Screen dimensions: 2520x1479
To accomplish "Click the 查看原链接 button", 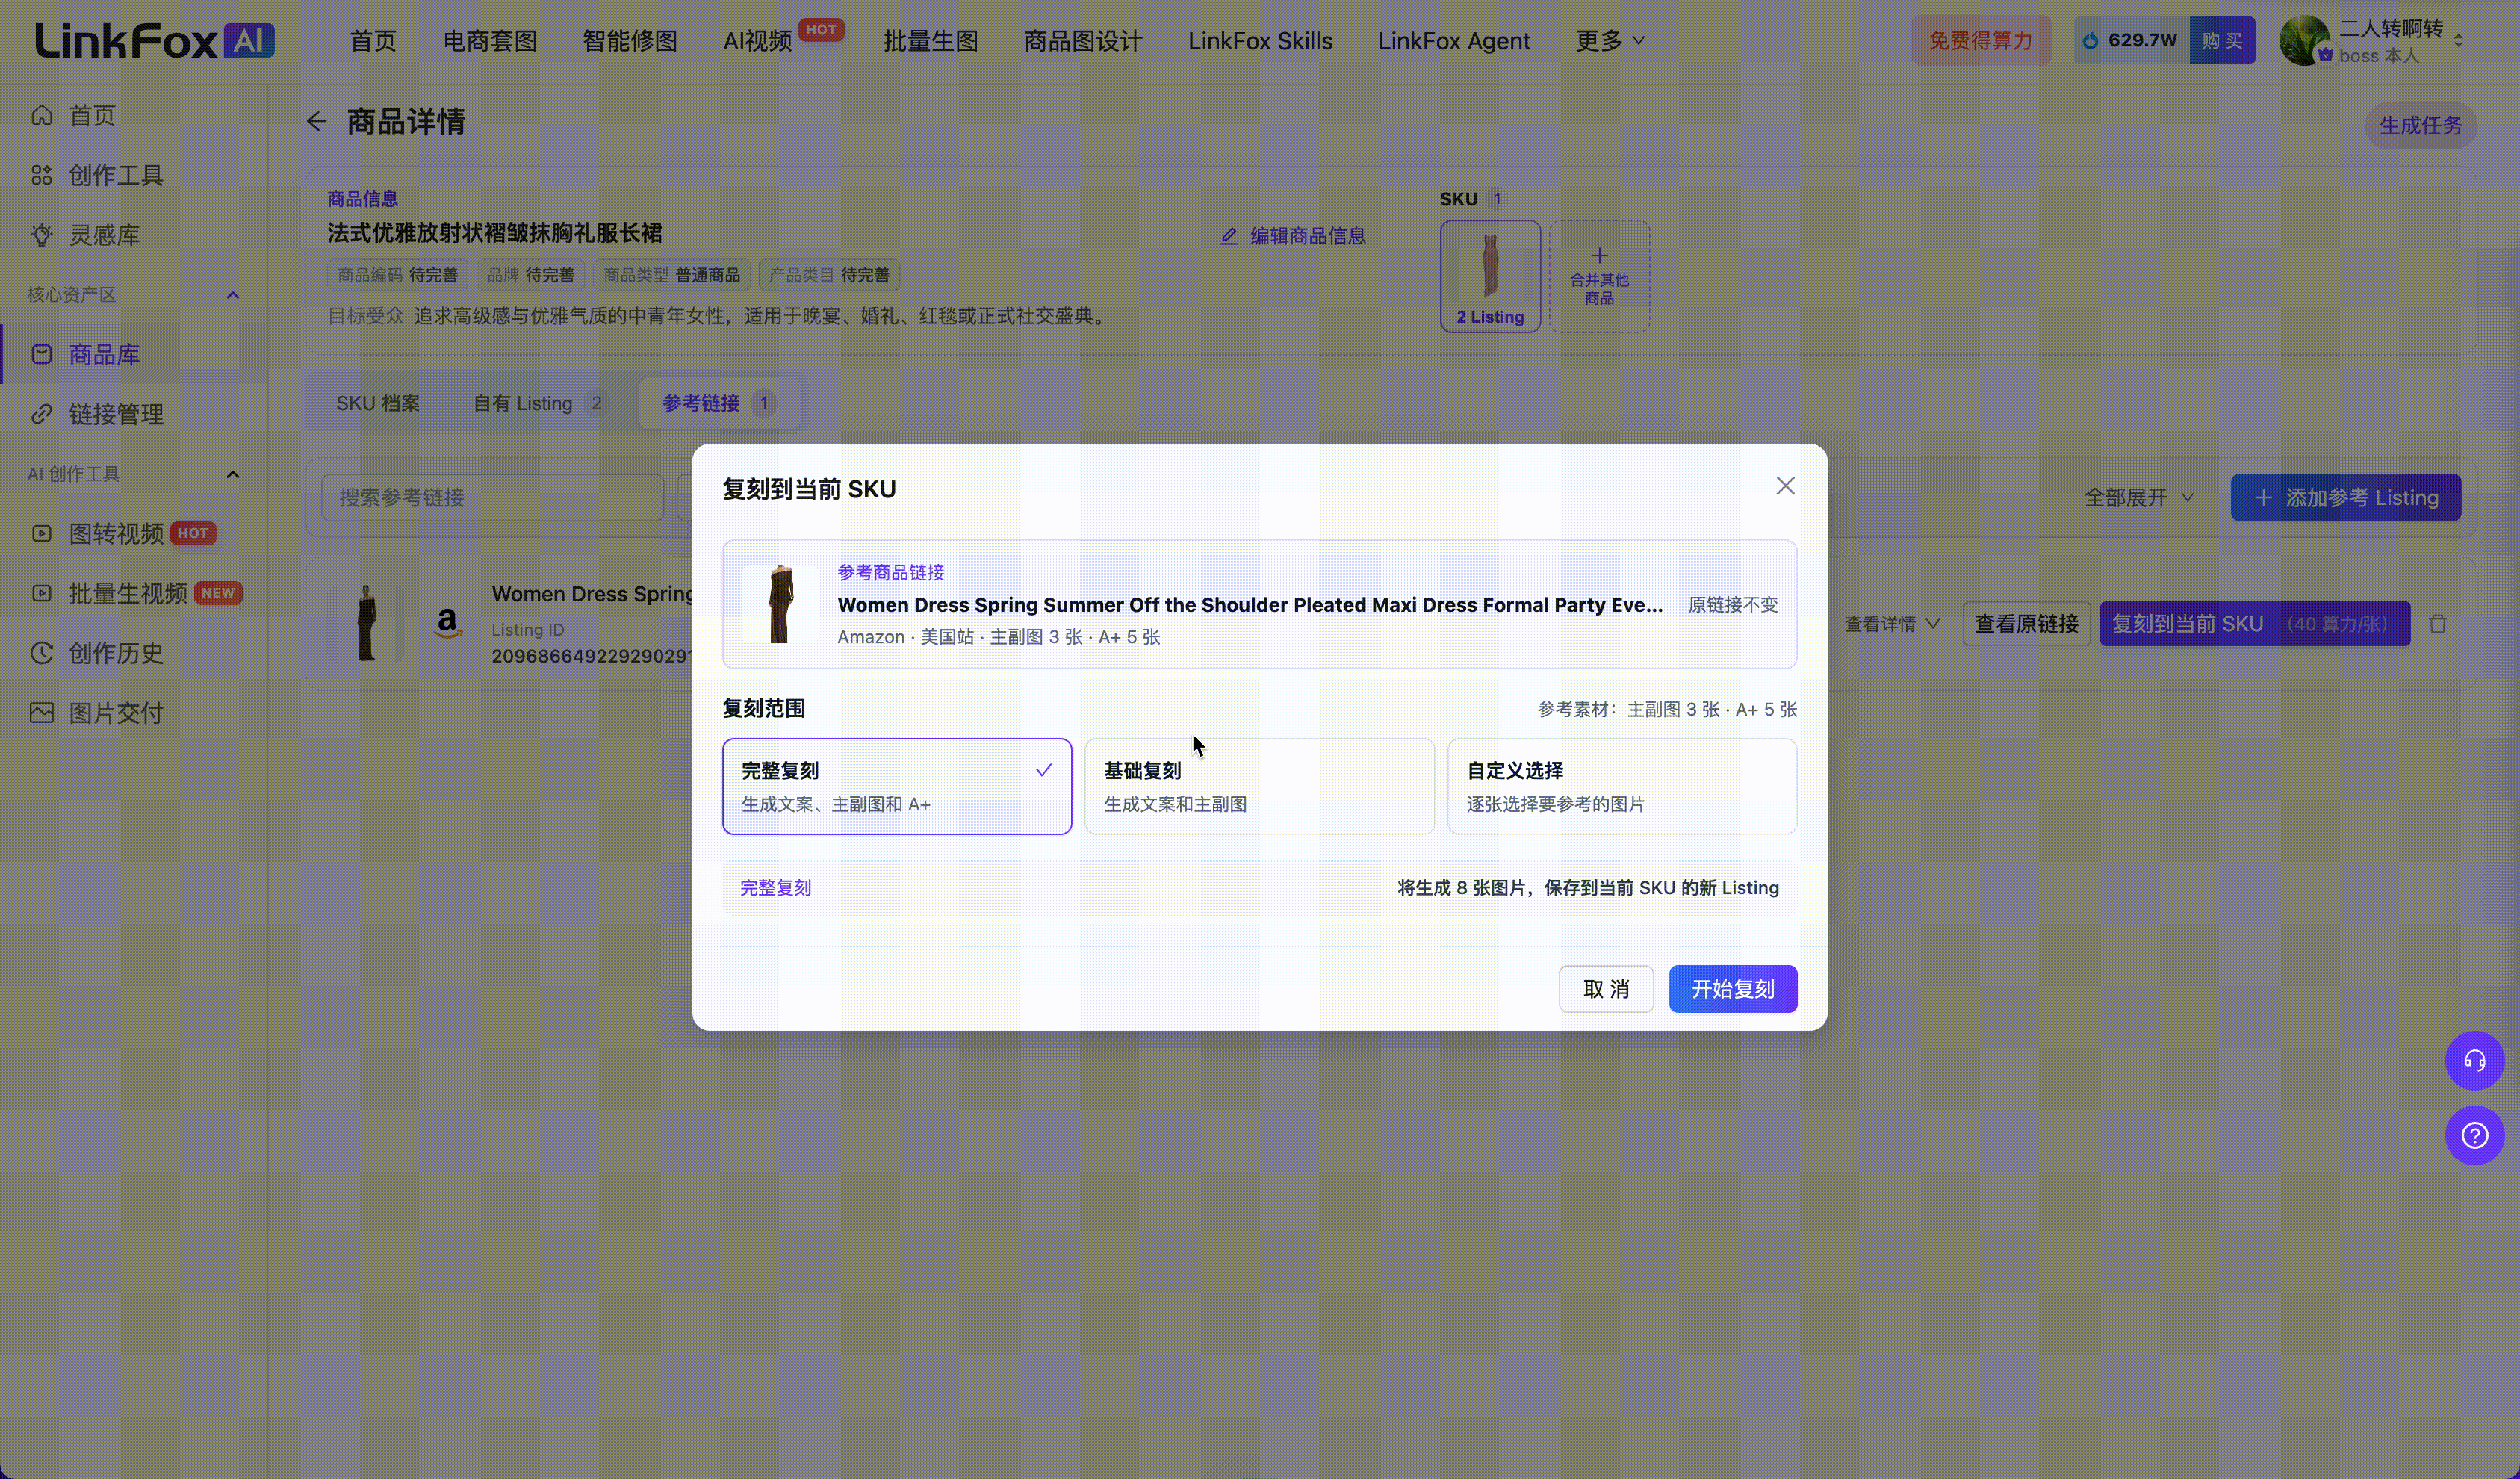I will coord(2026,624).
